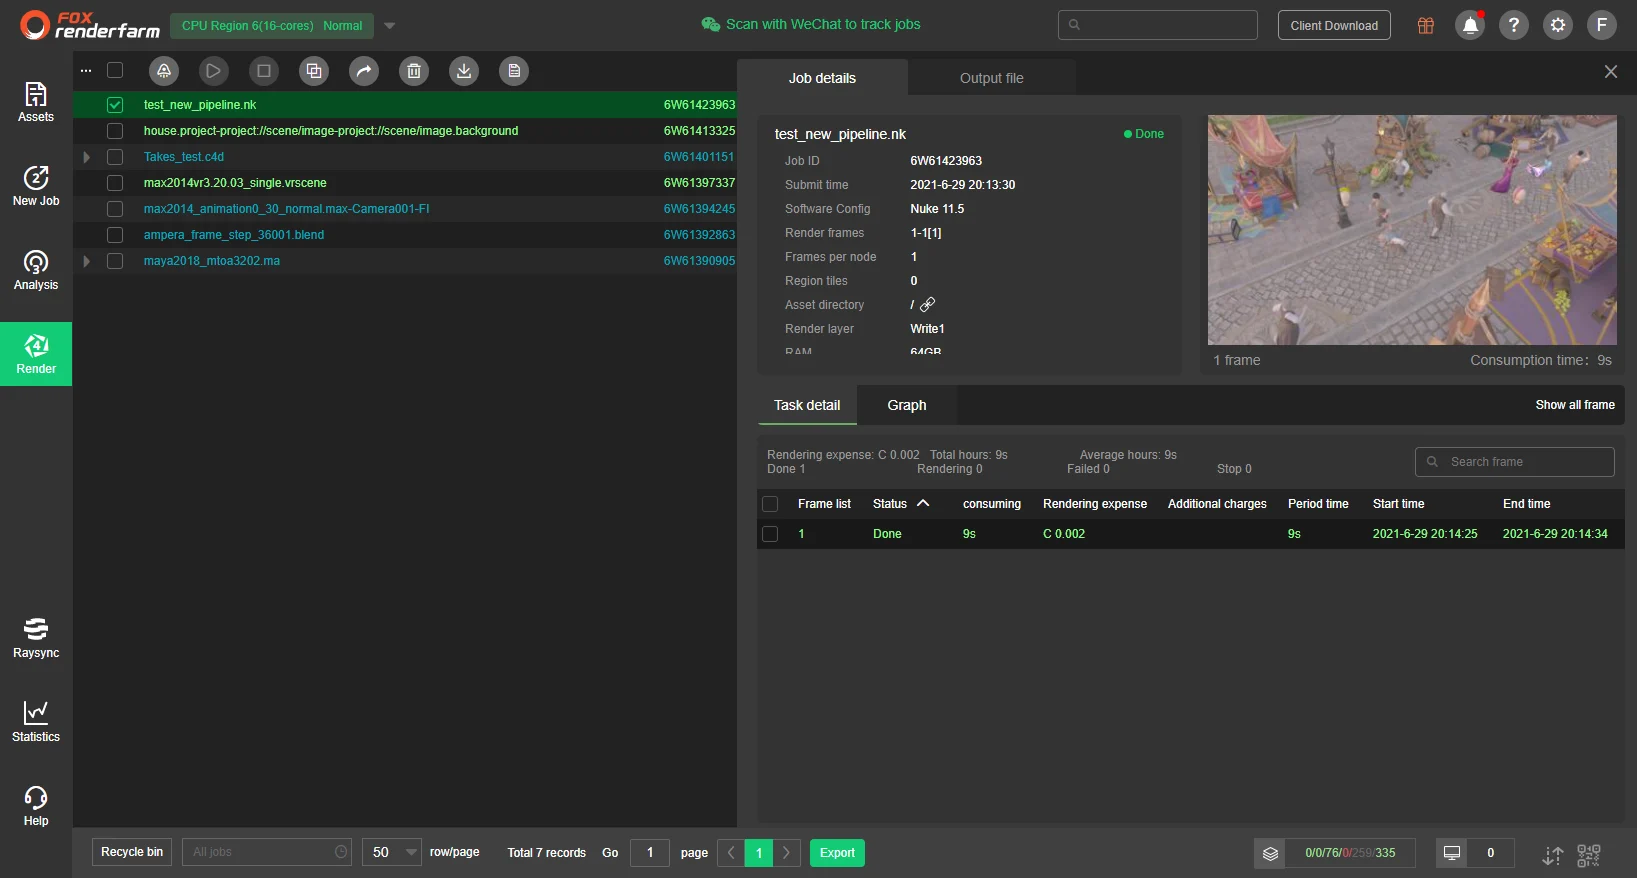Viewport: 1637px width, 878px height.
Task: Open the CPU region dropdown arrow
Action: click(390, 26)
